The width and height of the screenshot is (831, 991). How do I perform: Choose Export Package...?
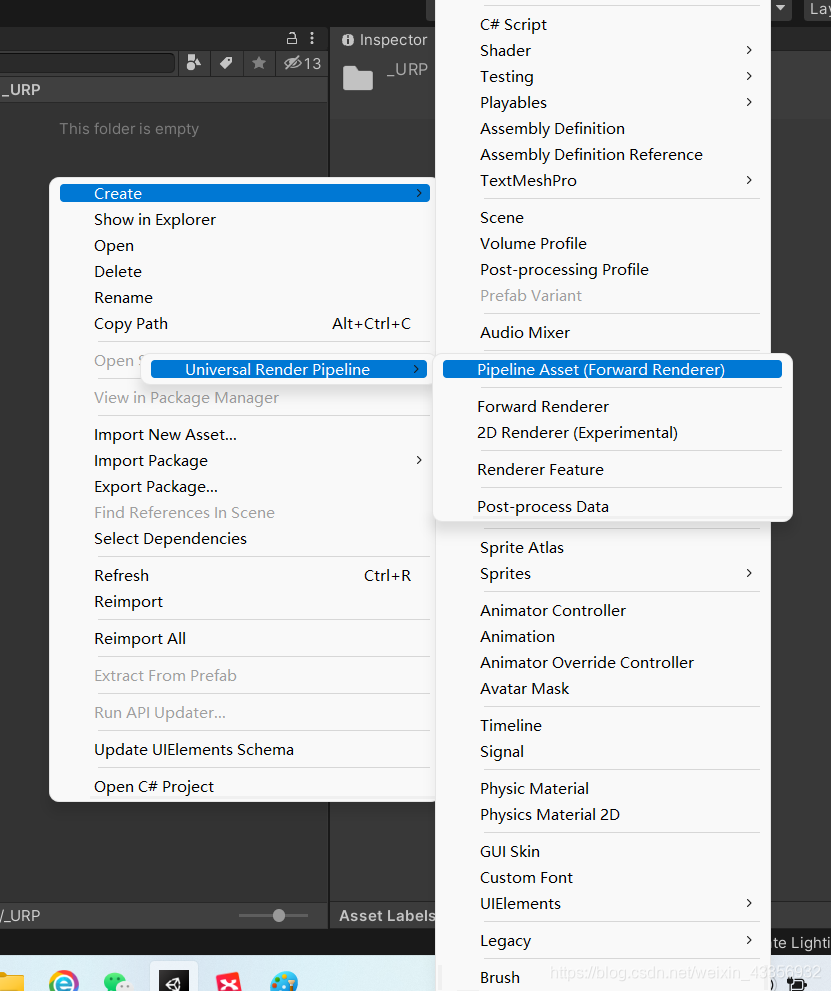click(245, 487)
